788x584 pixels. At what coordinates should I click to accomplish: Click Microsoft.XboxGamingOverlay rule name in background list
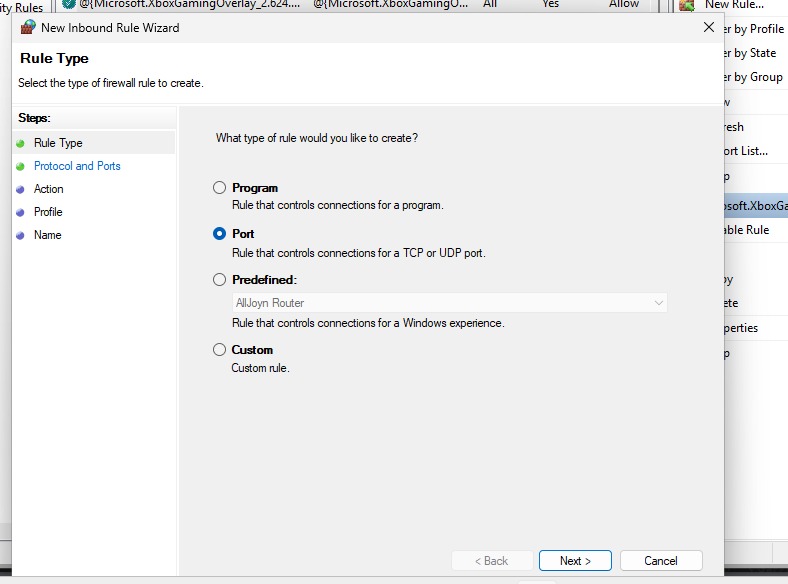[x=189, y=4]
